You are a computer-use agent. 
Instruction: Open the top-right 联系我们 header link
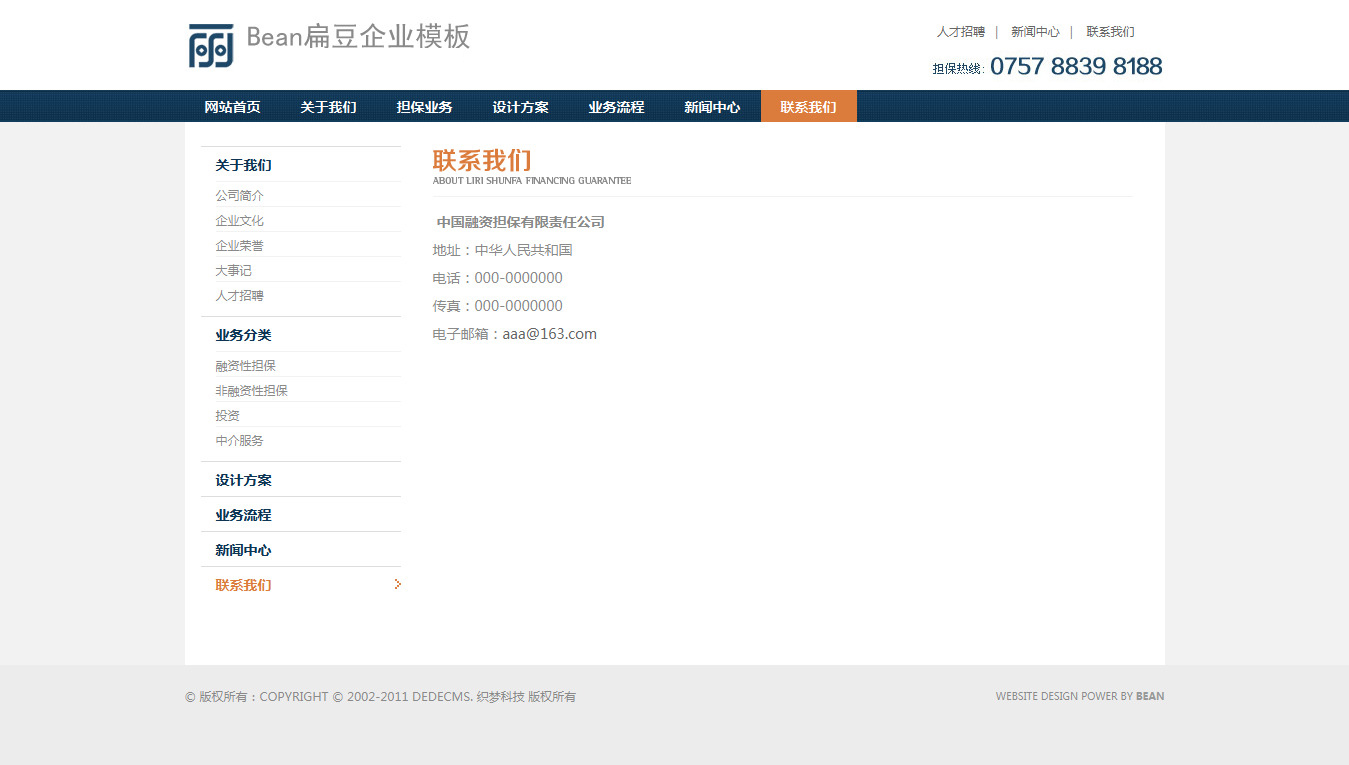[1110, 32]
